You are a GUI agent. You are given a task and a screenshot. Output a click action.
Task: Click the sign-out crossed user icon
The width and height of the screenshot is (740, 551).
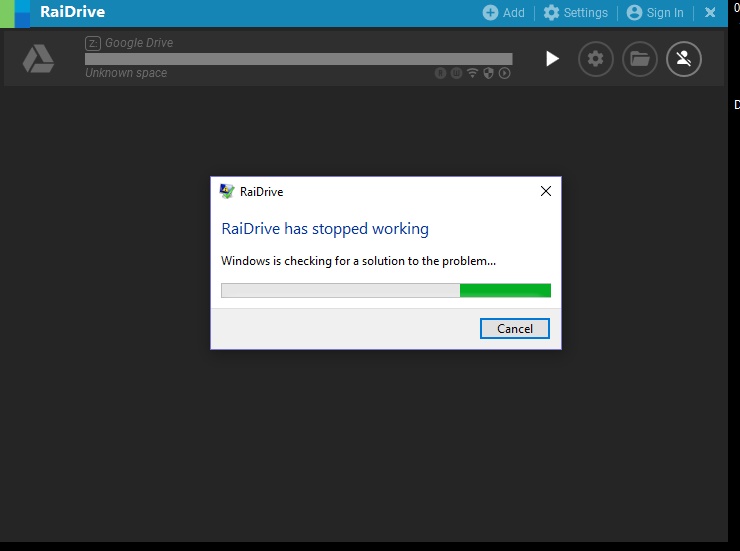click(x=683, y=59)
